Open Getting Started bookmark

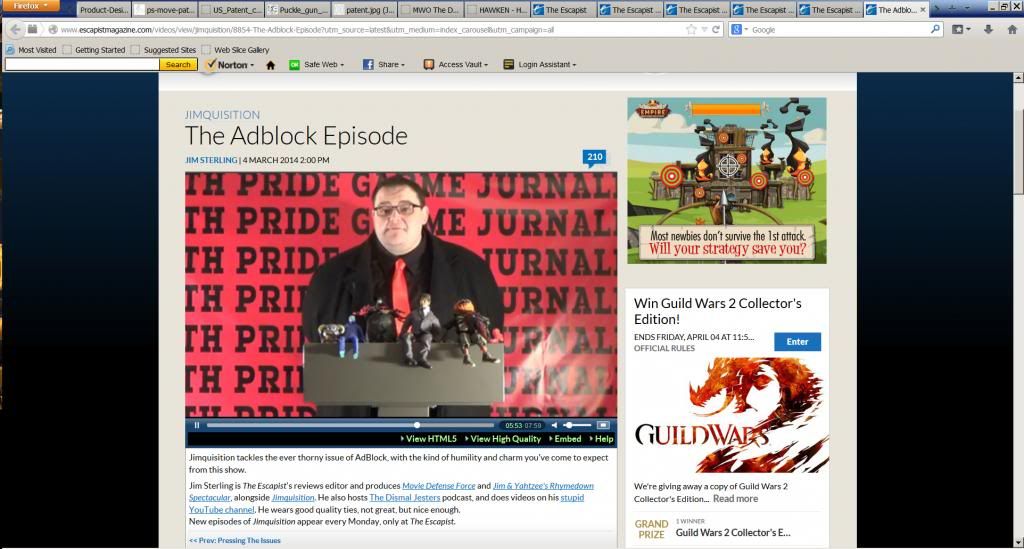[94, 50]
